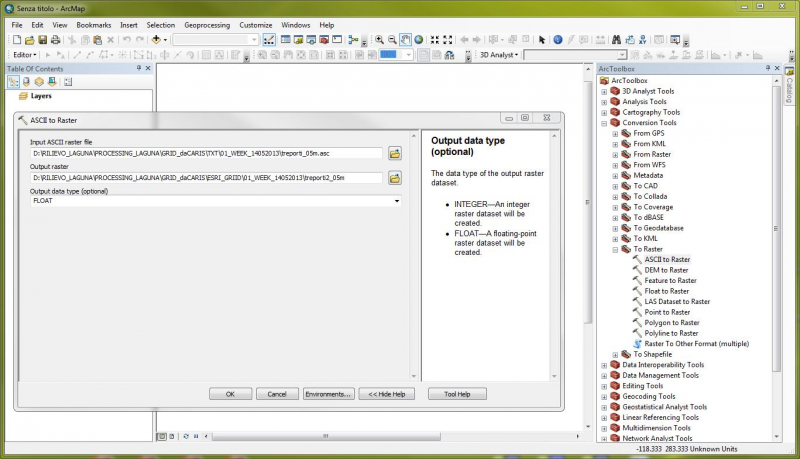Image resolution: width=800 pixels, height=459 pixels.
Task: Click the Go To XY icon
Action: (642, 40)
